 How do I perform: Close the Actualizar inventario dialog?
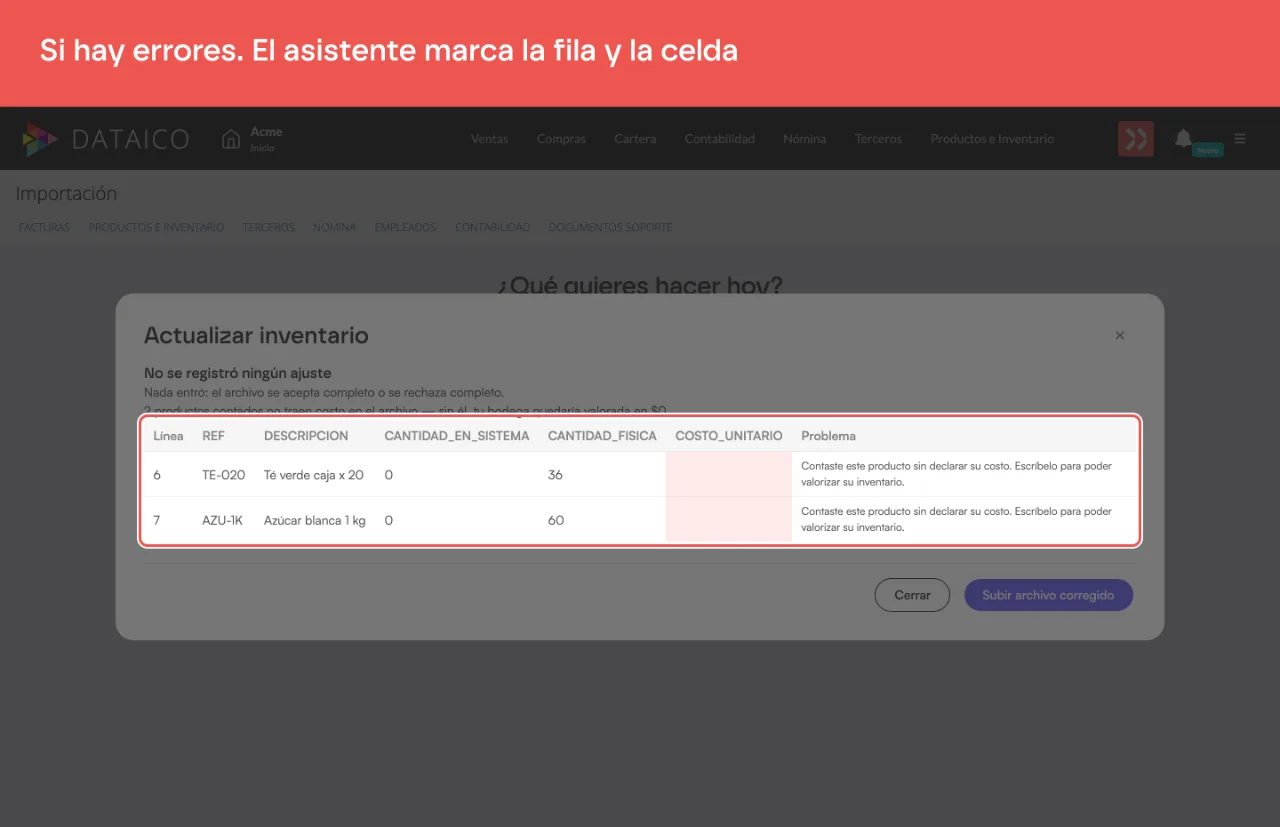pyautogui.click(x=1120, y=335)
